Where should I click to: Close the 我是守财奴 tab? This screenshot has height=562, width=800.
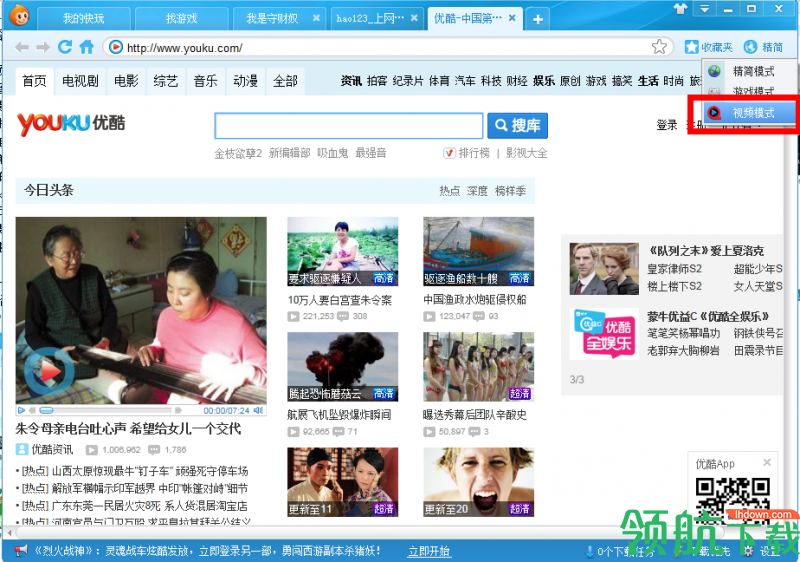coord(316,18)
